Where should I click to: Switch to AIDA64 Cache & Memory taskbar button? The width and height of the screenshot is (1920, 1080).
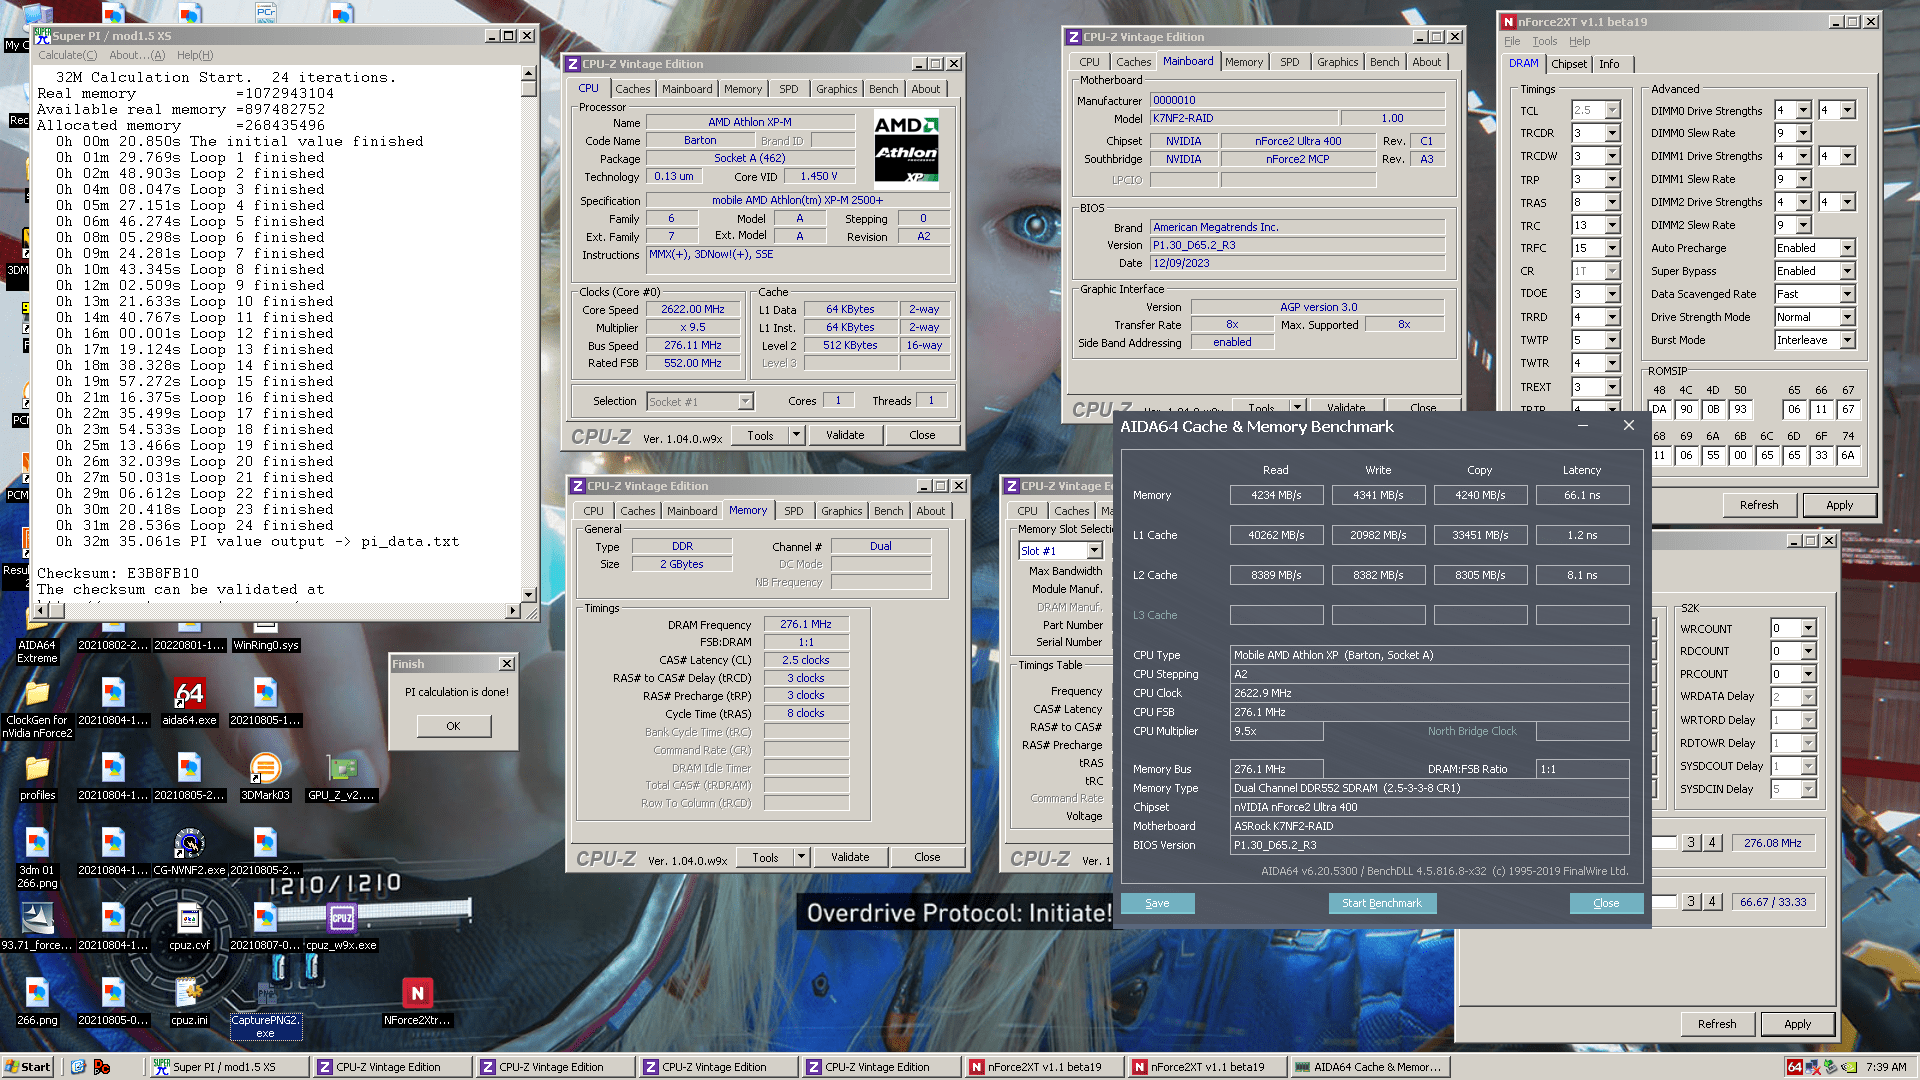pyautogui.click(x=1370, y=1067)
